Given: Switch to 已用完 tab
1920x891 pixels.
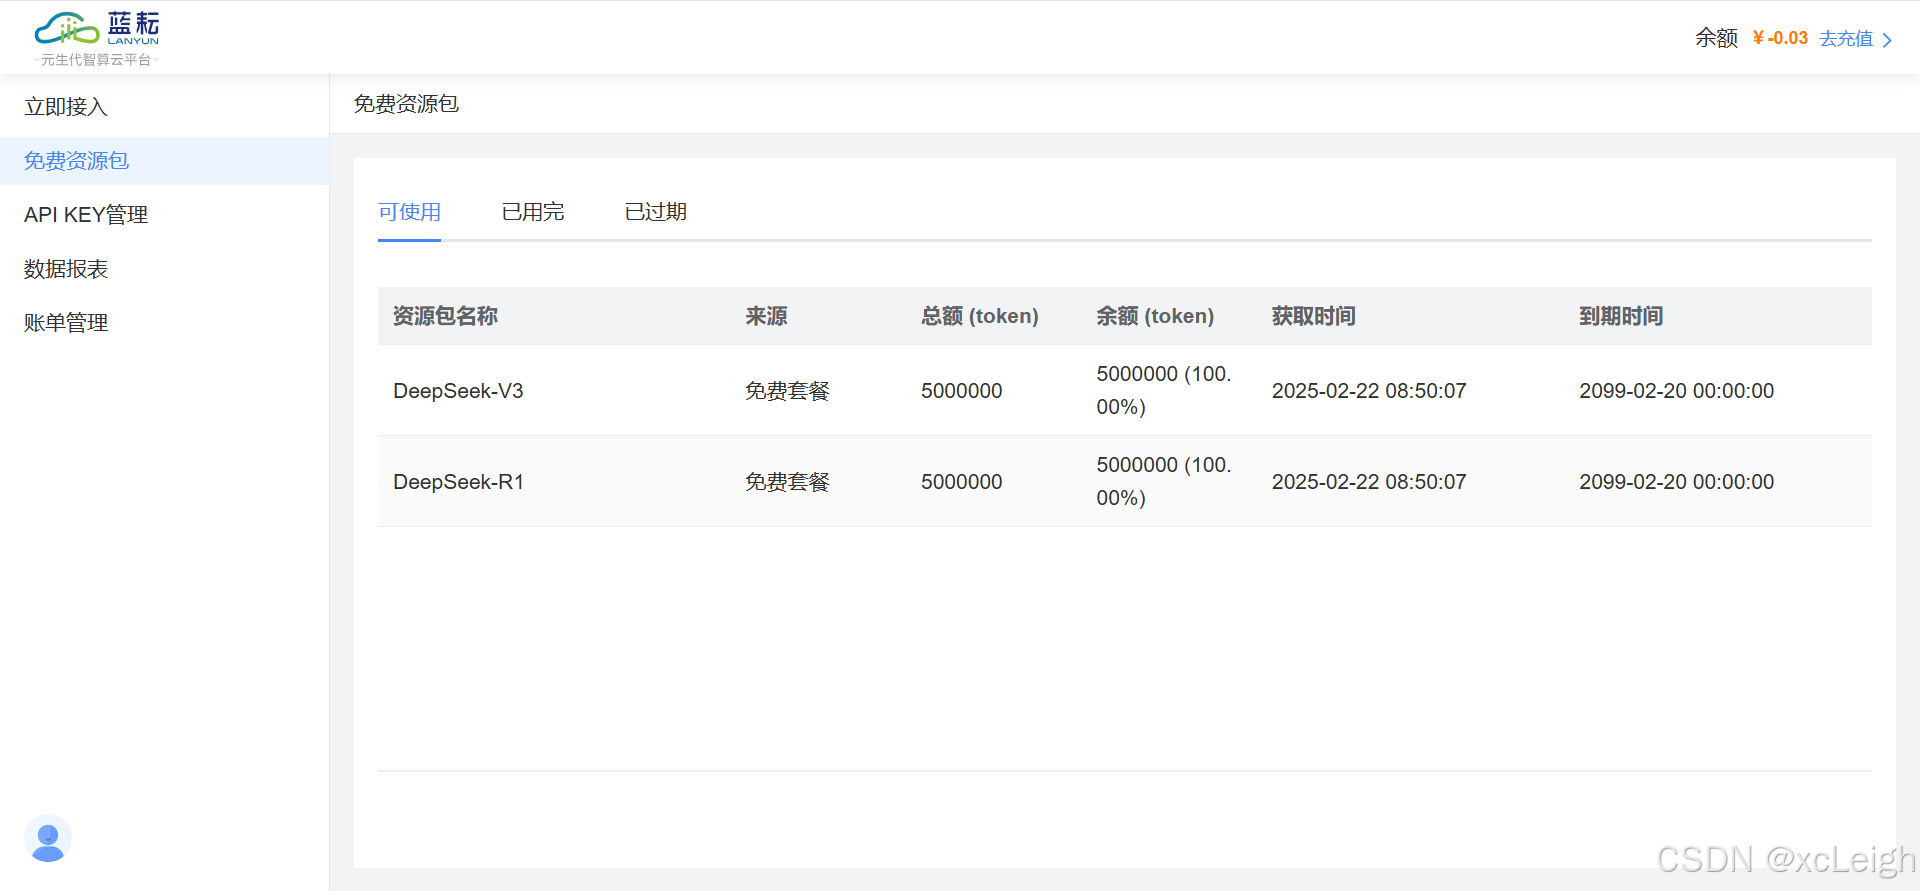Looking at the screenshot, I should click(533, 212).
